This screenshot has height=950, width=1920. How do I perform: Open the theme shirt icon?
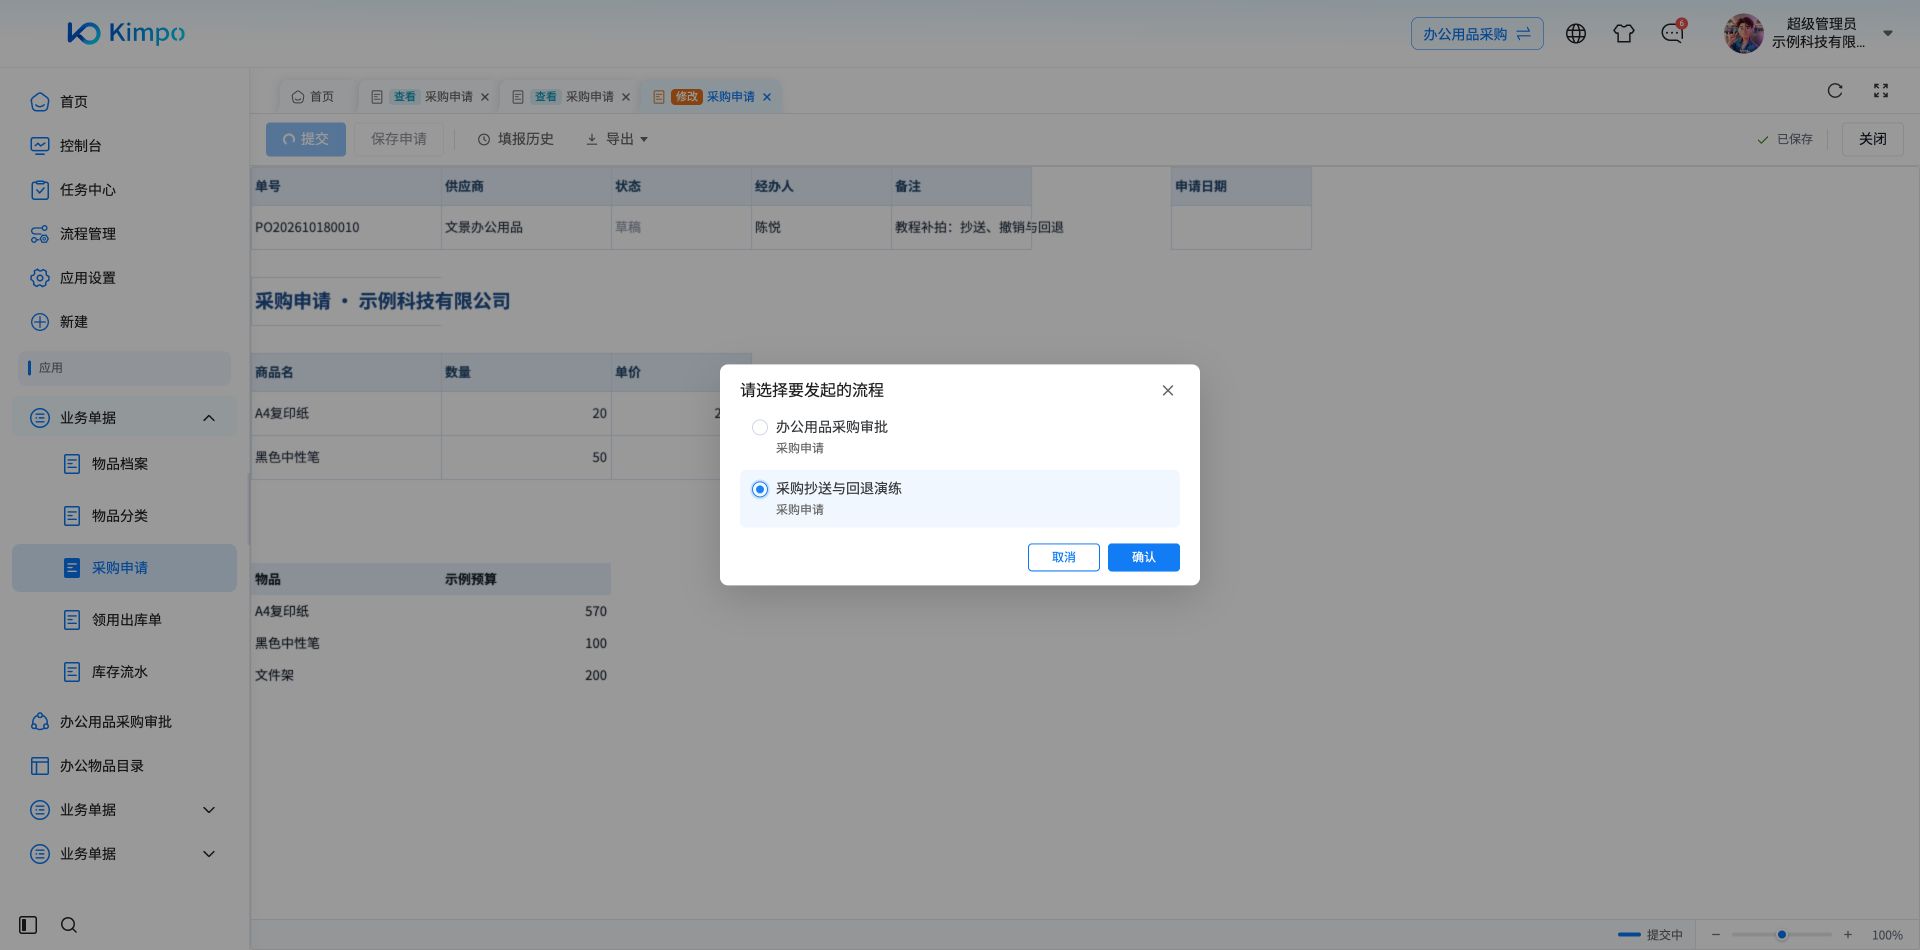tap(1624, 33)
